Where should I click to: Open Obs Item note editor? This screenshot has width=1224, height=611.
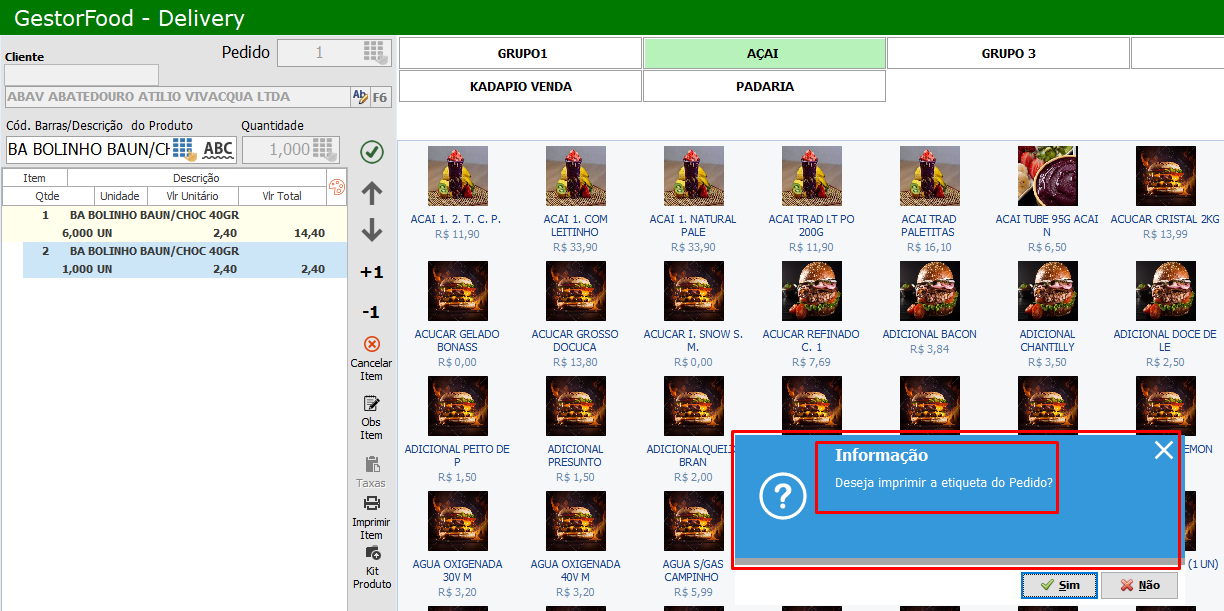click(371, 404)
